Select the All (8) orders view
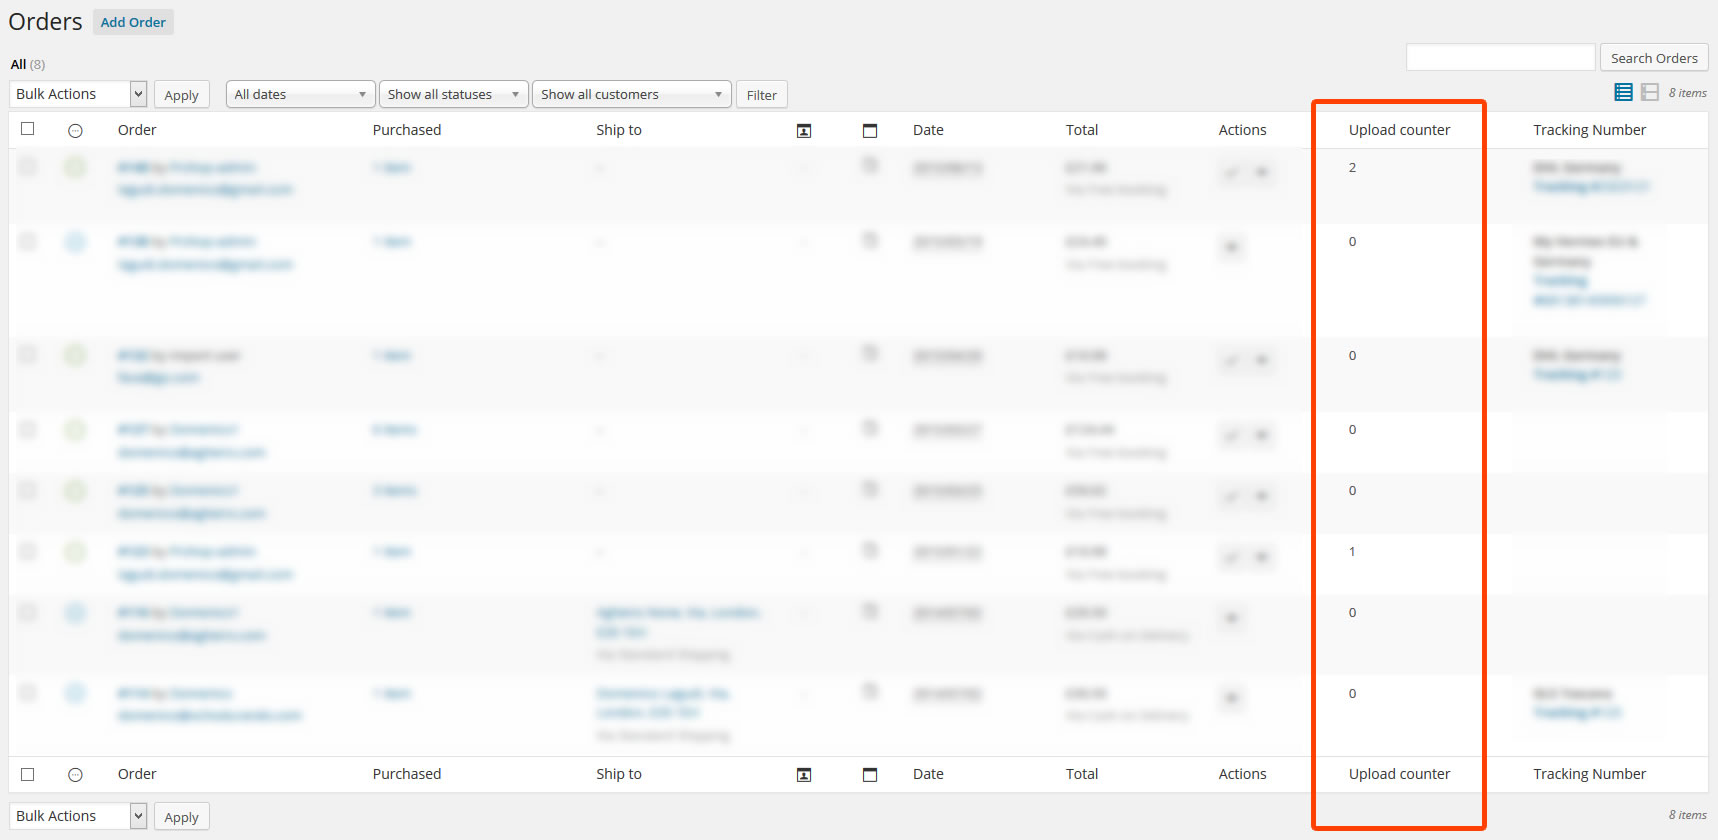Viewport: 1718px width, 840px height. (19, 65)
